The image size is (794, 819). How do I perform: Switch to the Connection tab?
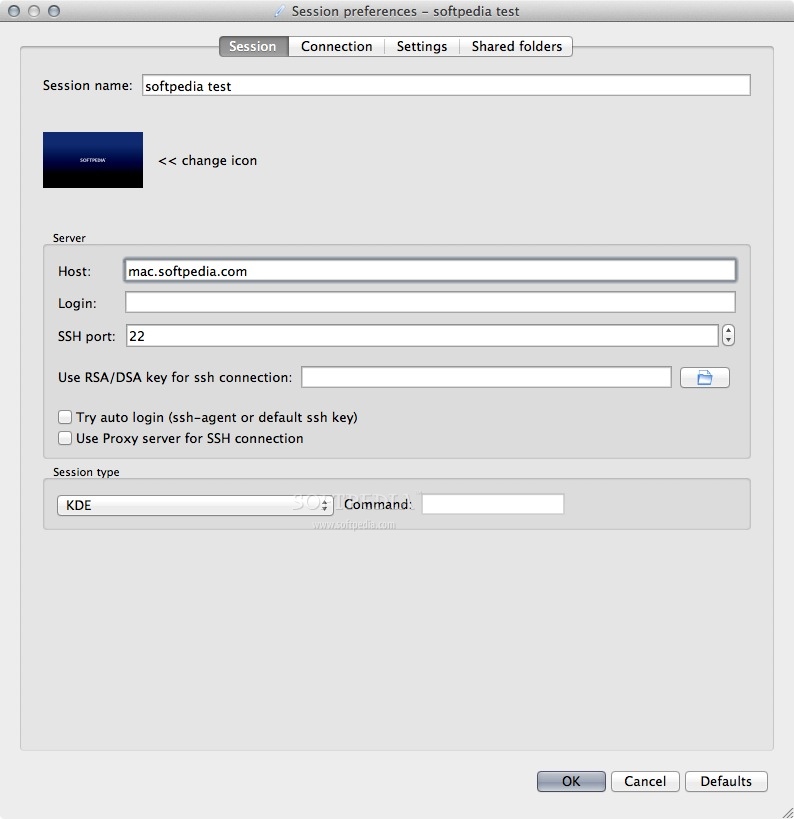click(x=336, y=46)
